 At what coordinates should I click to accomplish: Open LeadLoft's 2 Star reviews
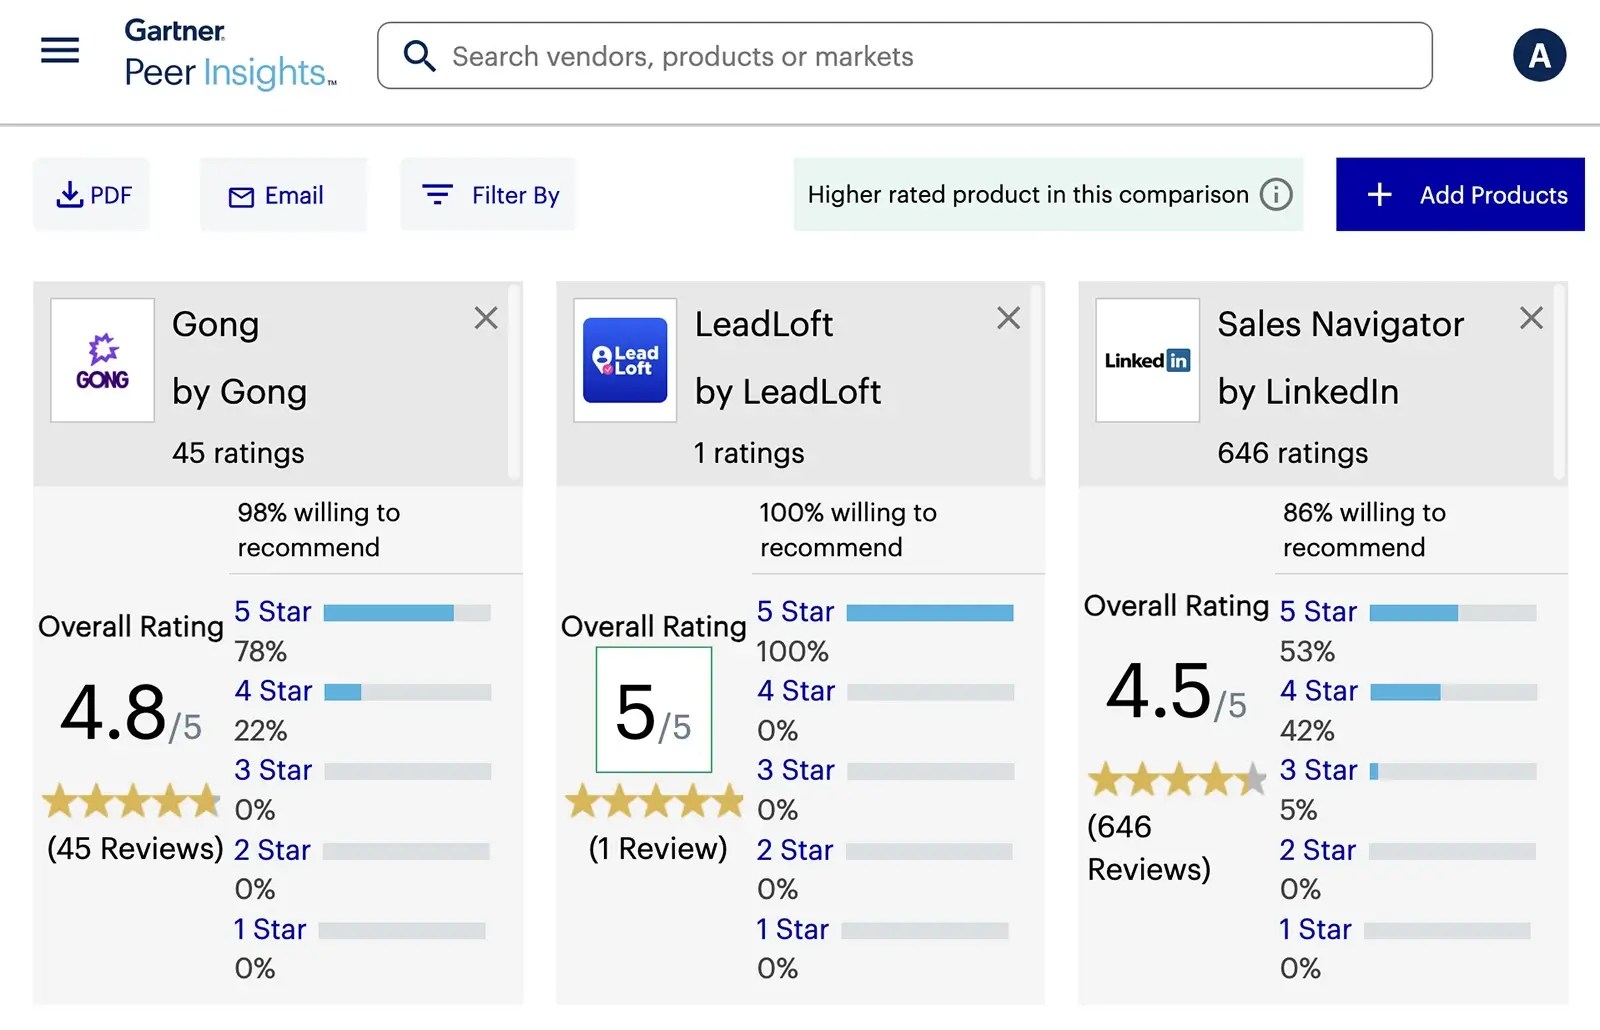(x=795, y=850)
